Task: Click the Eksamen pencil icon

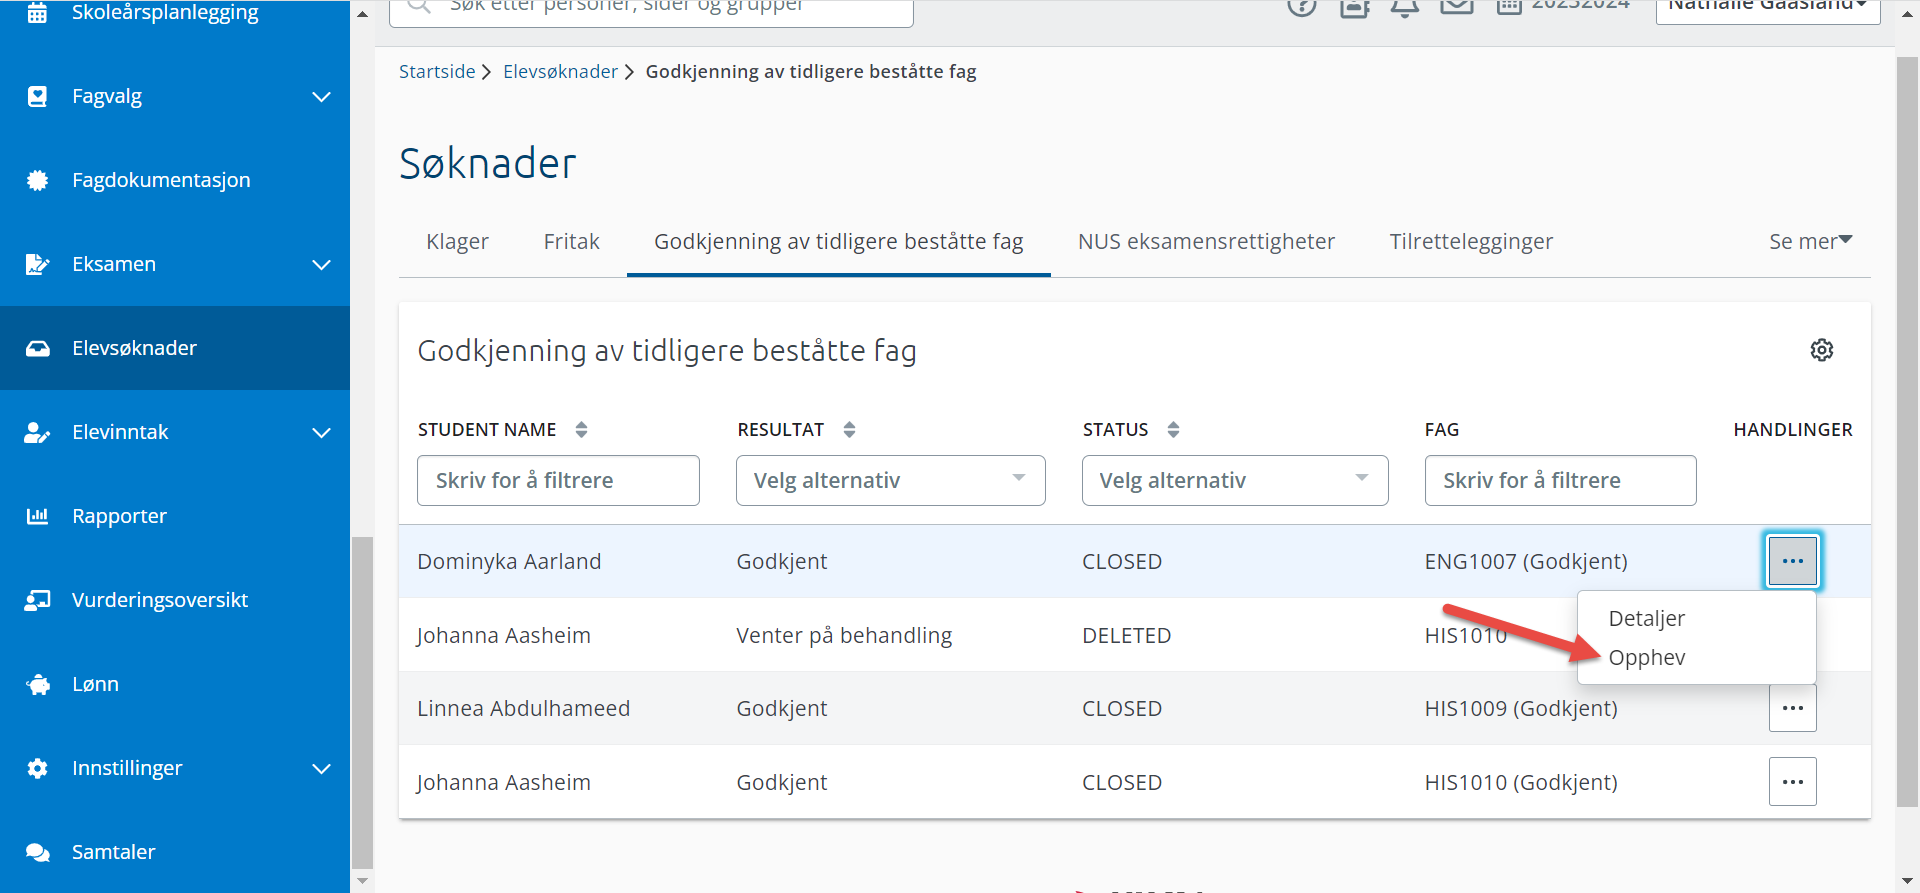Action: (37, 264)
